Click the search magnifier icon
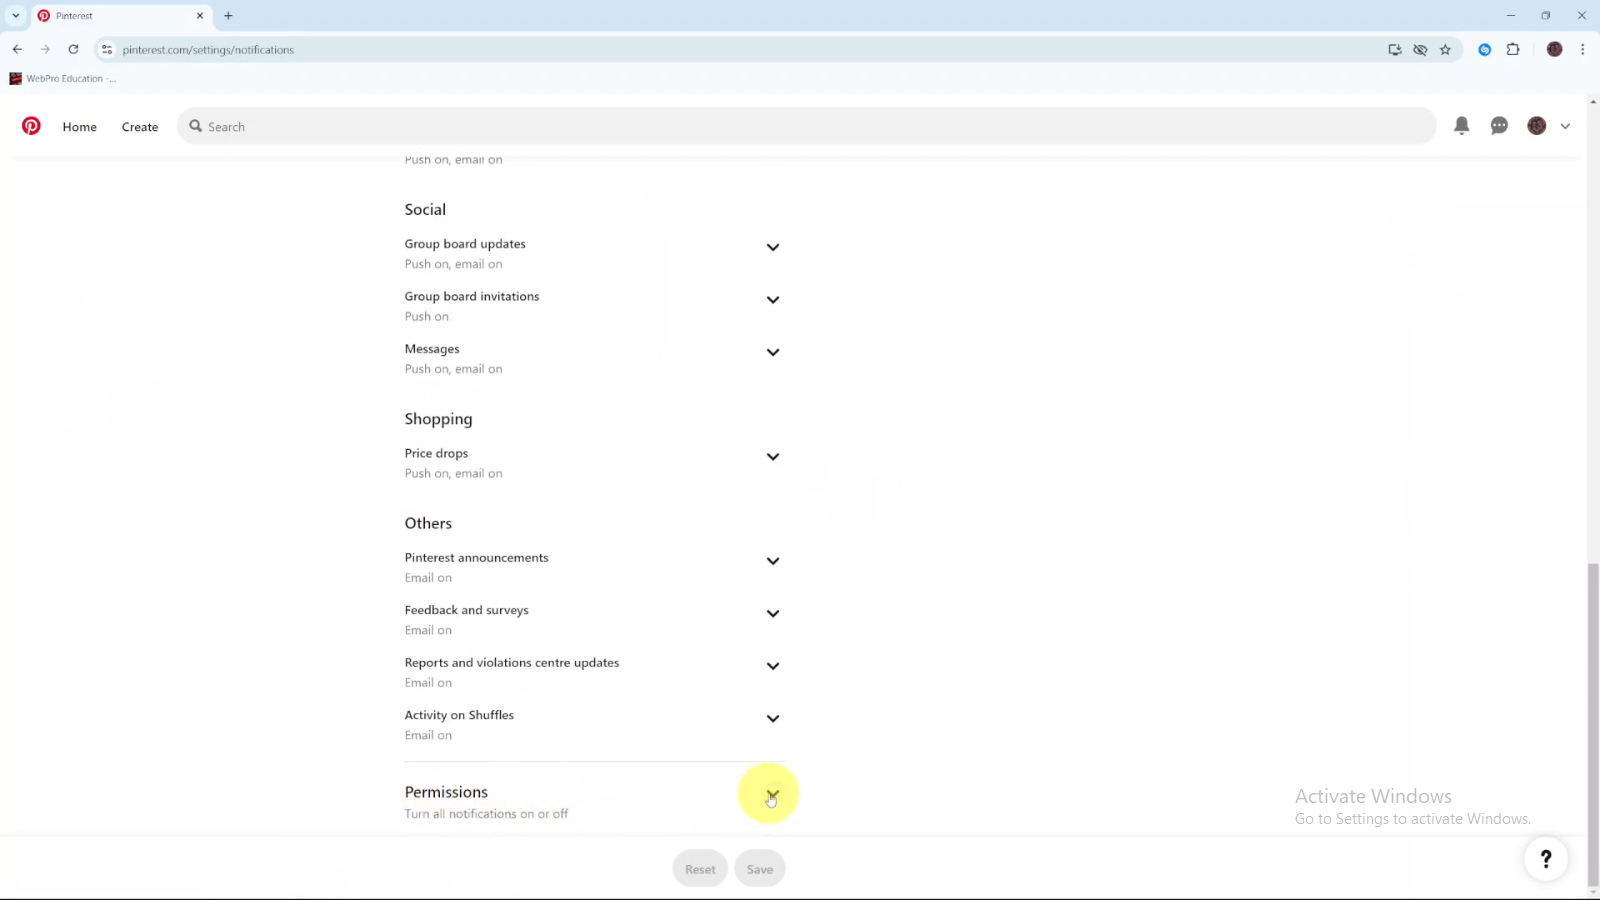Viewport: 1600px width, 900px height. 196,126
